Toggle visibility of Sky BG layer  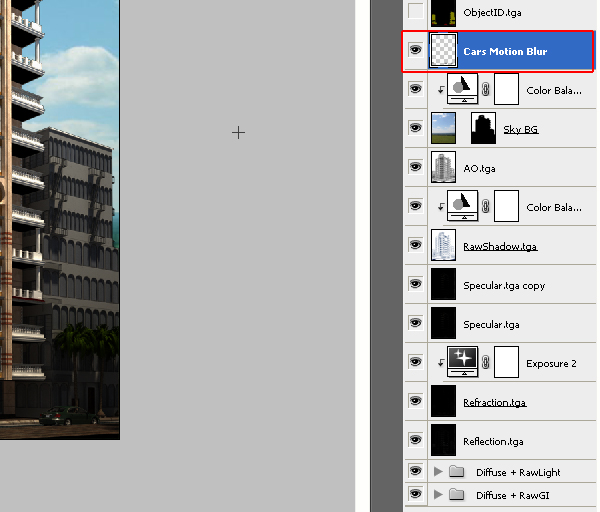[x=416, y=127]
